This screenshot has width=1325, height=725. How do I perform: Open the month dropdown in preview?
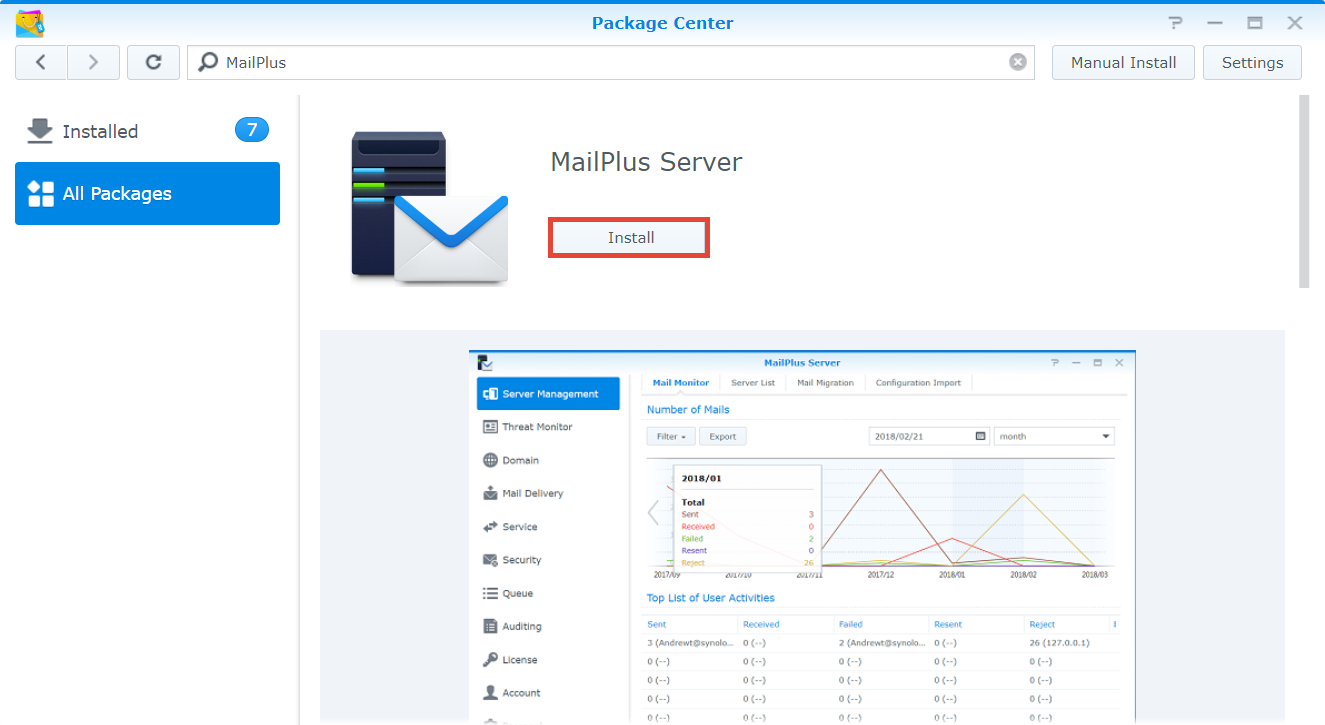click(x=1054, y=437)
